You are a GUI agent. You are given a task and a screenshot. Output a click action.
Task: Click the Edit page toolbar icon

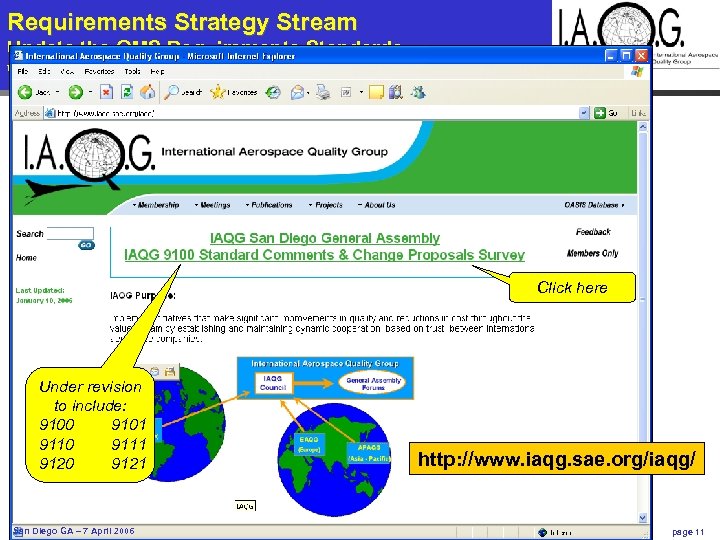click(x=346, y=92)
